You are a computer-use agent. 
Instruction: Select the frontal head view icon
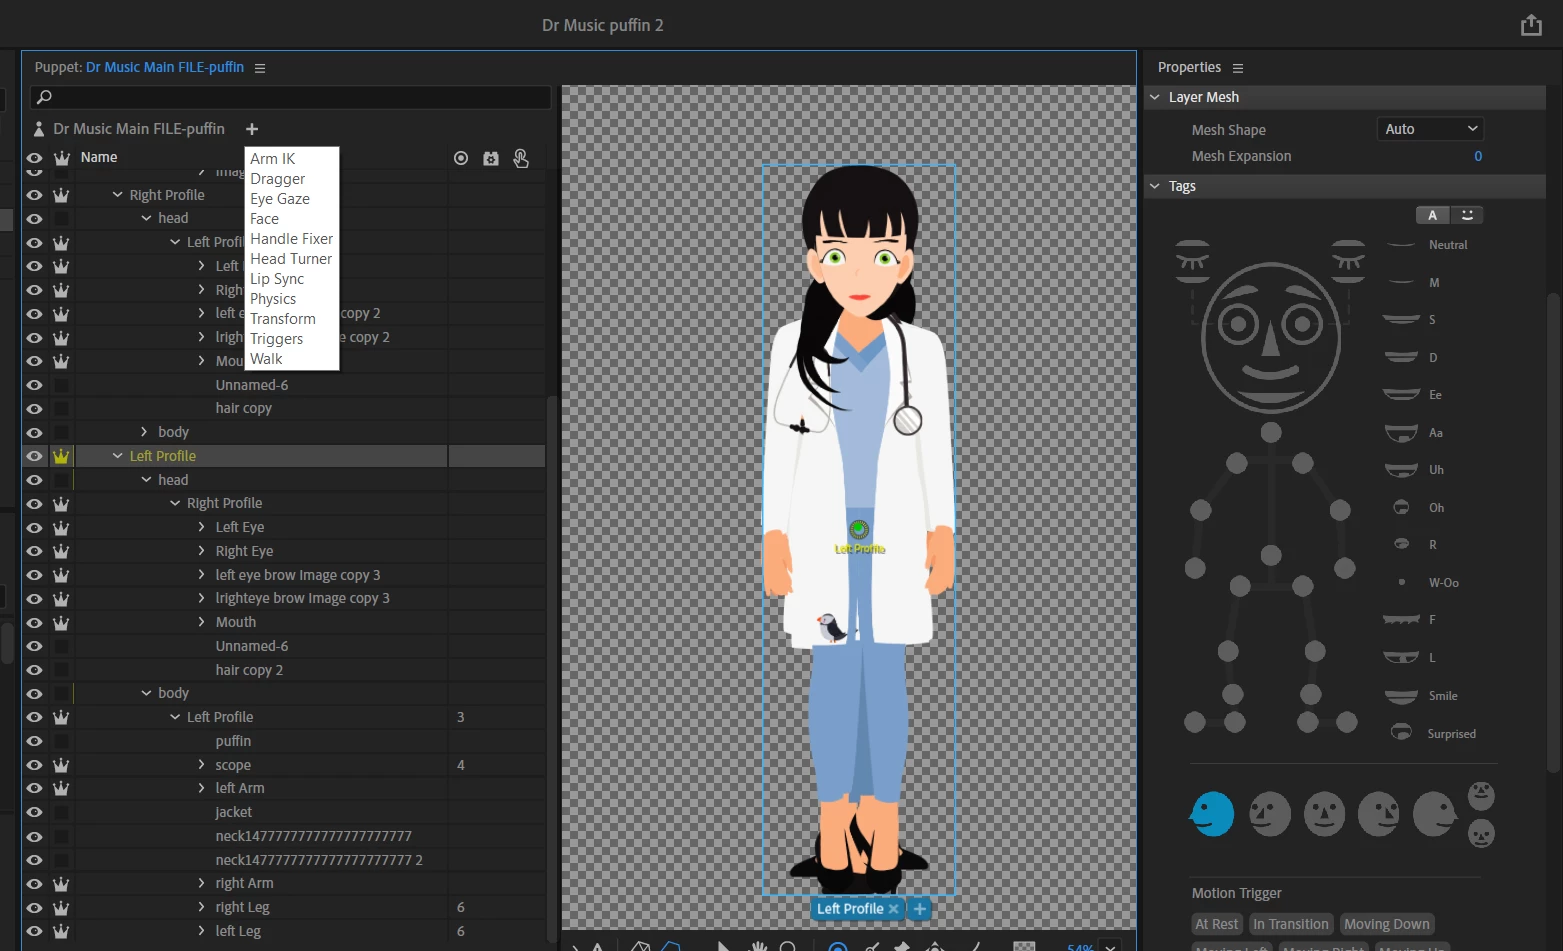click(x=1324, y=814)
